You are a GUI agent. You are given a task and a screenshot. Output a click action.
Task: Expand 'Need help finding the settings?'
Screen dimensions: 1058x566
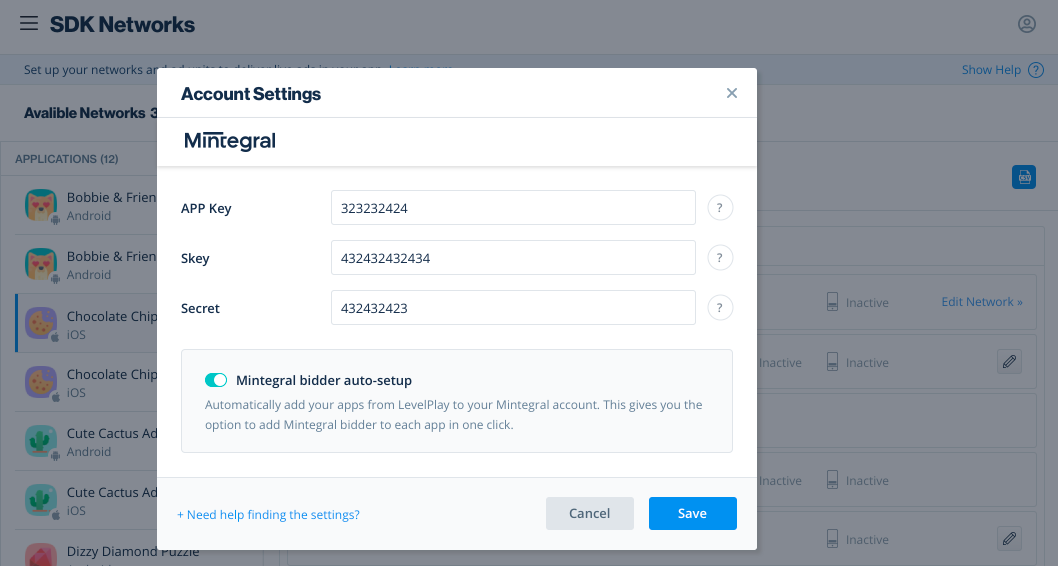coord(268,515)
